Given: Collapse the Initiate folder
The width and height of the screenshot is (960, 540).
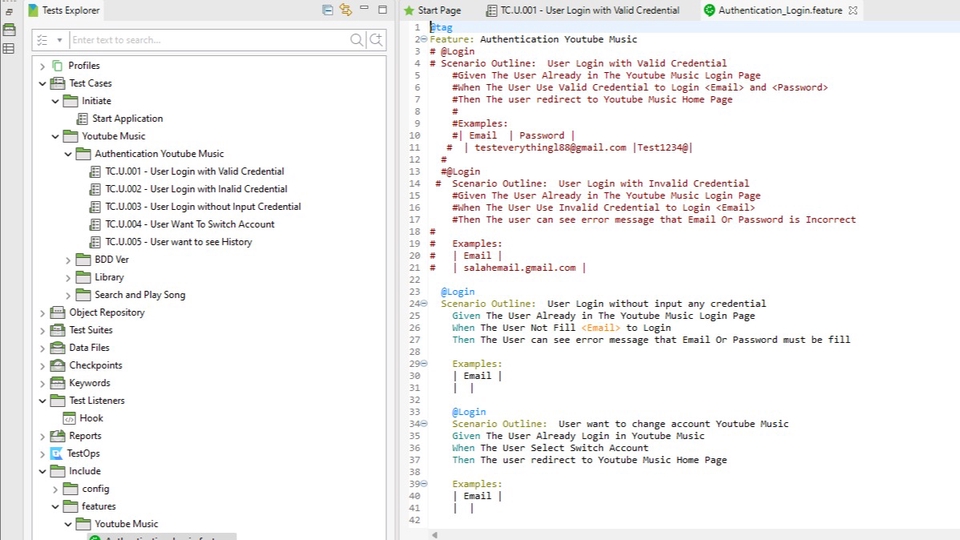Looking at the screenshot, I should click(55, 101).
